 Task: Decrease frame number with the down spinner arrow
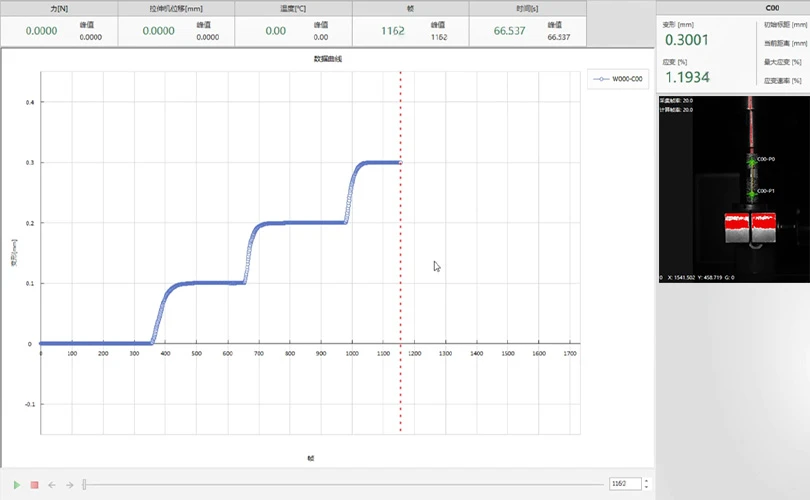coord(646,487)
